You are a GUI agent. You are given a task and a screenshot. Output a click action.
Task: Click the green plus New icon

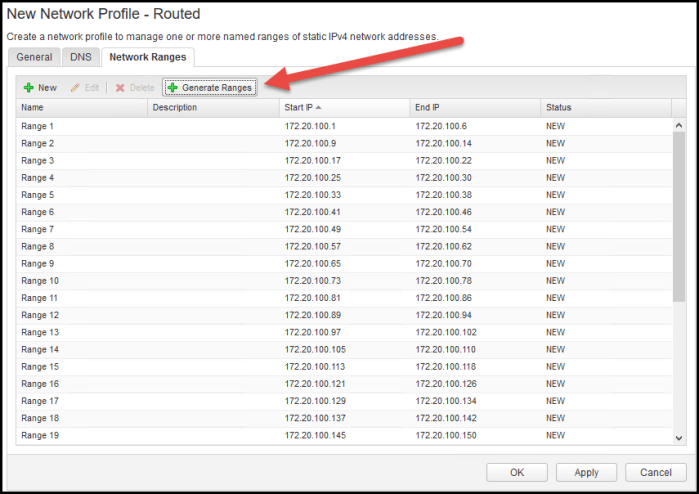28,88
